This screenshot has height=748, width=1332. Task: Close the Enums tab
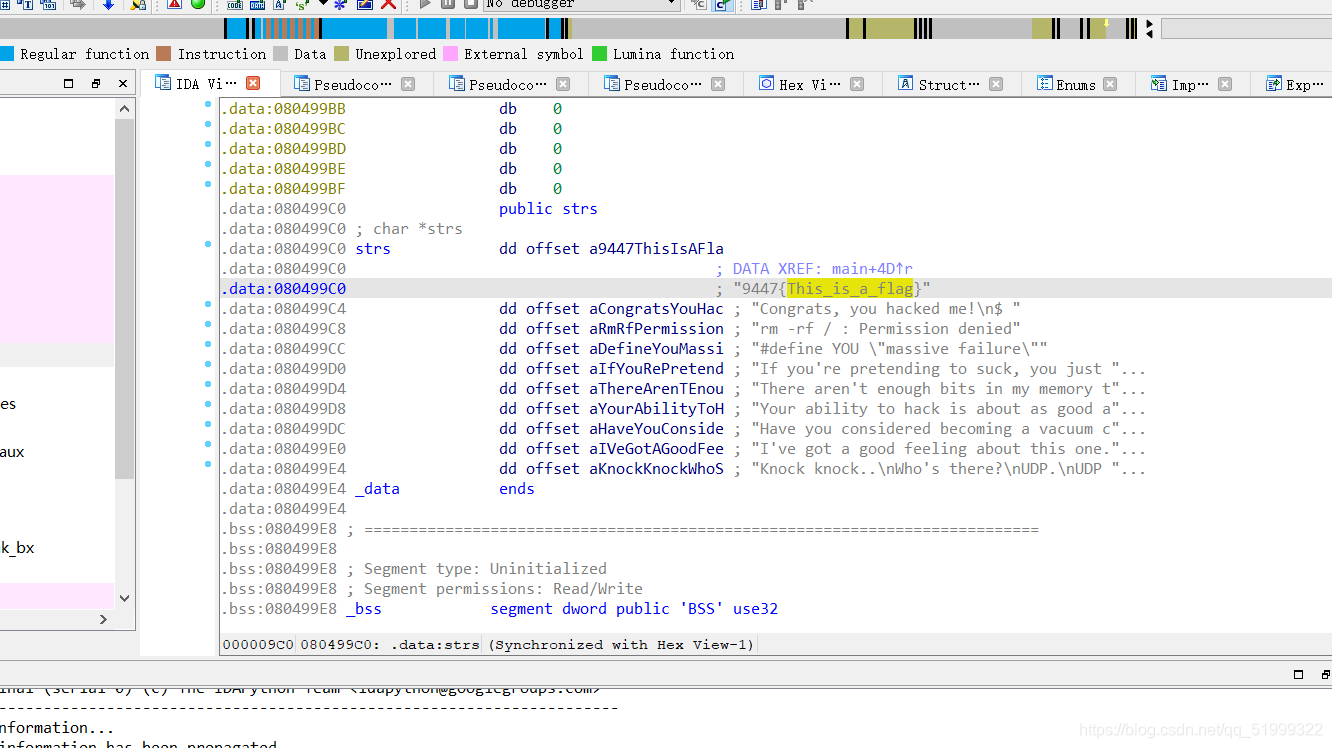(x=1110, y=84)
